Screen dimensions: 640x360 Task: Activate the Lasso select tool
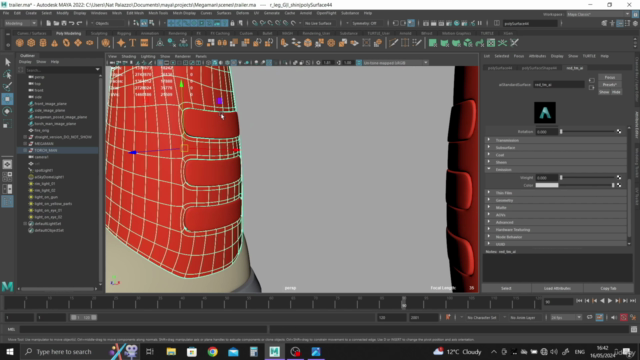(x=7, y=74)
